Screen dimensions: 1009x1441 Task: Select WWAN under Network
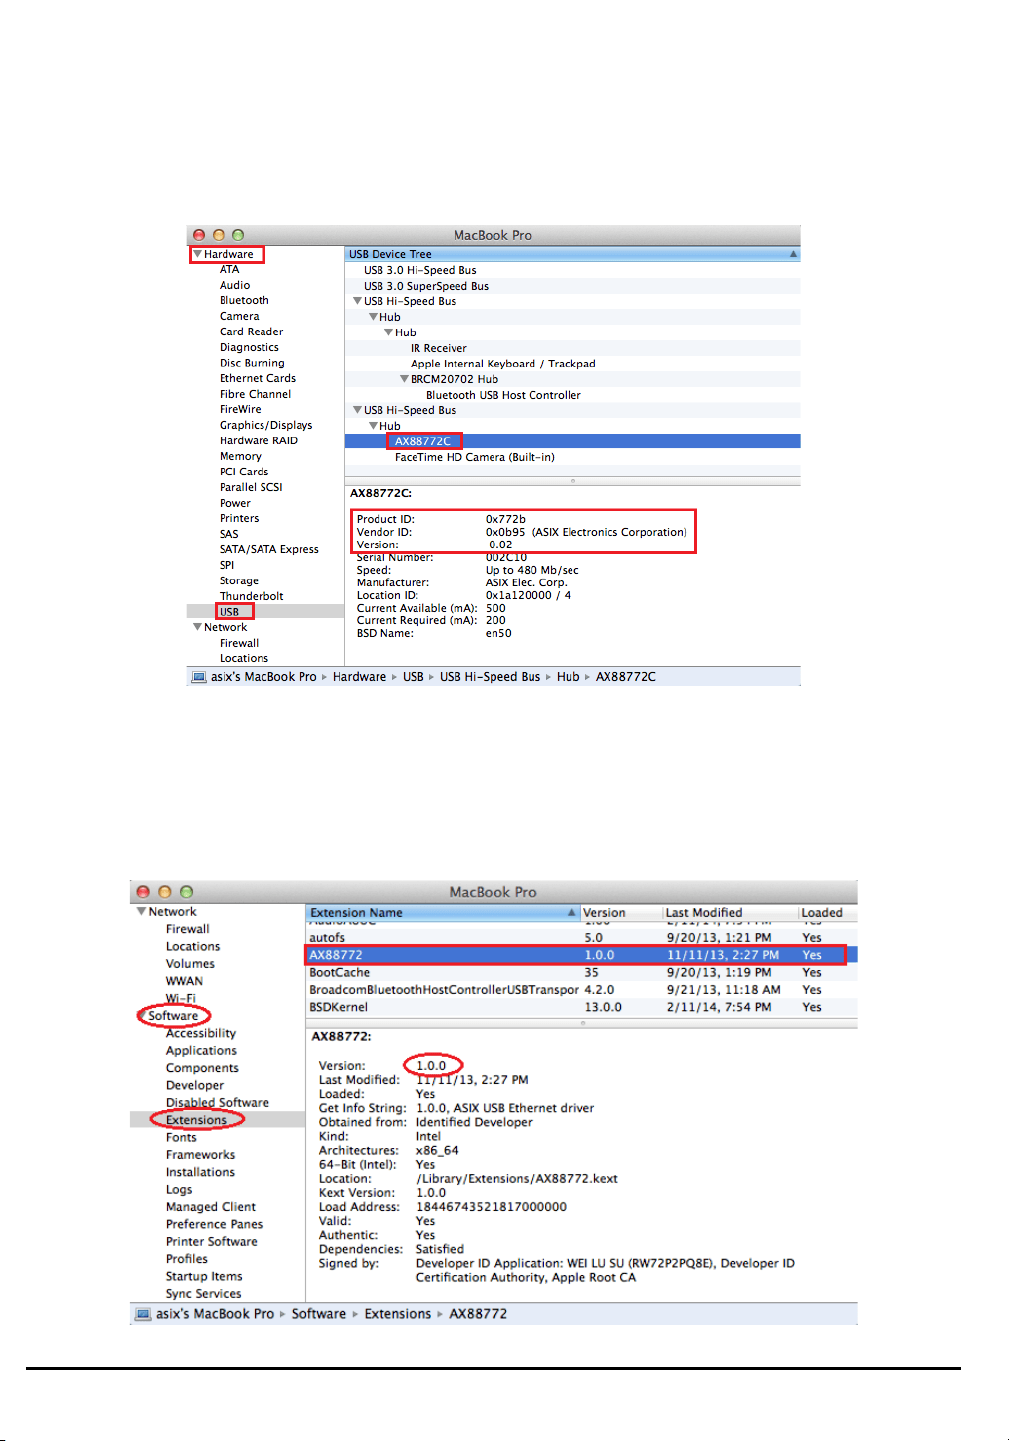coord(184,981)
